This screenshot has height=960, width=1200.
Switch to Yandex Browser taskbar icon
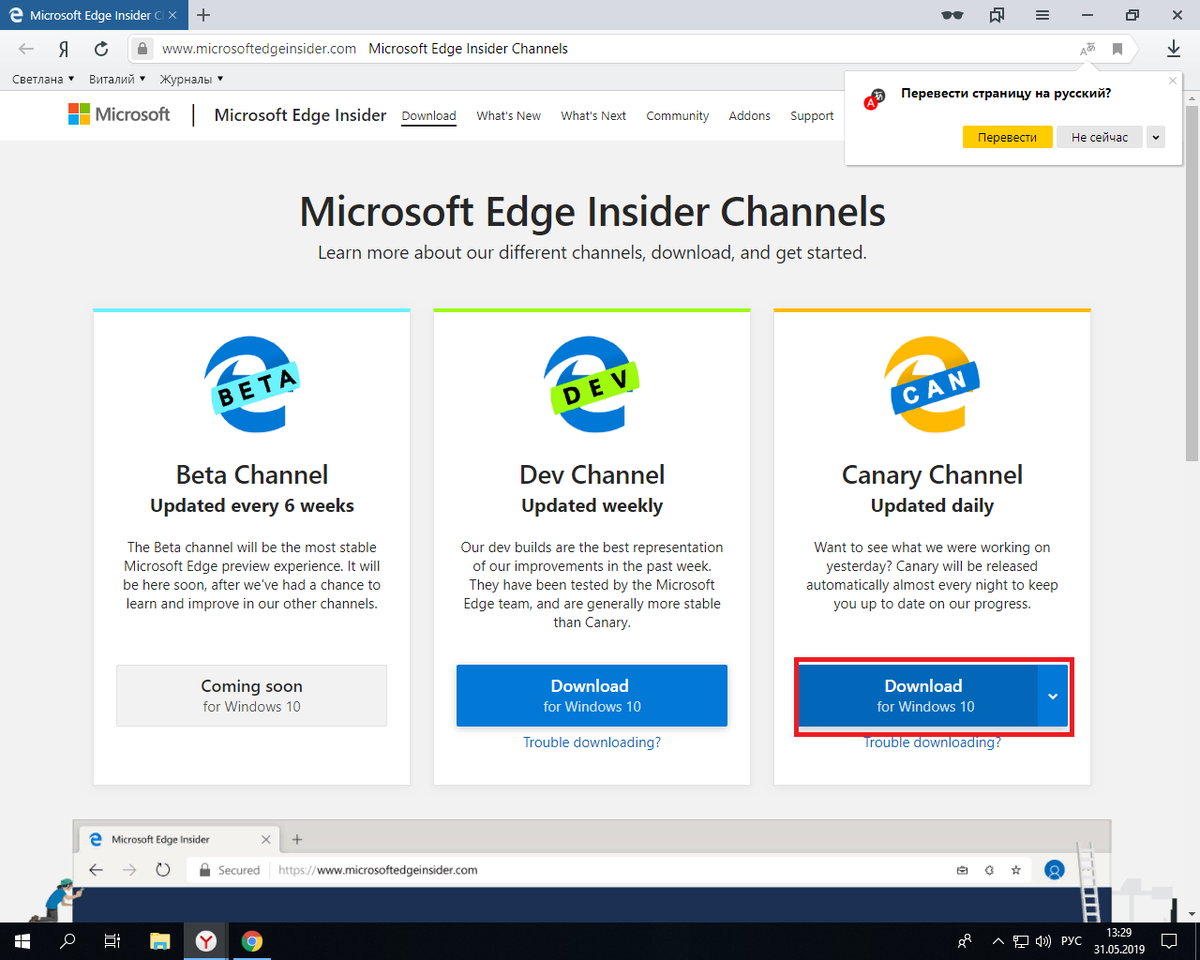206,941
